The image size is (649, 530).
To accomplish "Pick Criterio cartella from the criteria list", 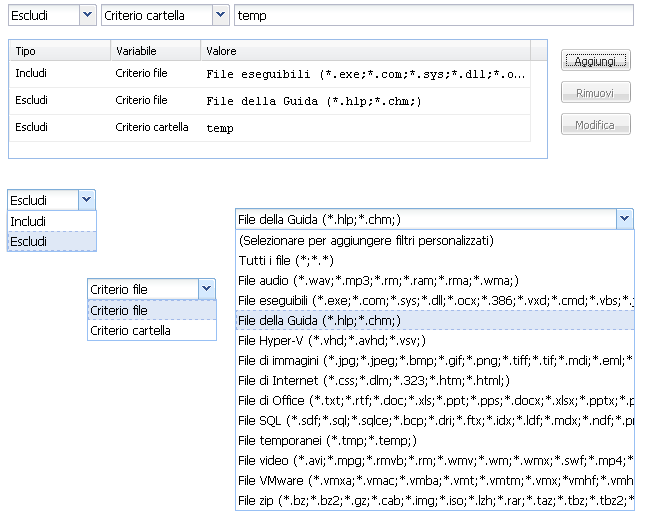I will tap(151, 330).
